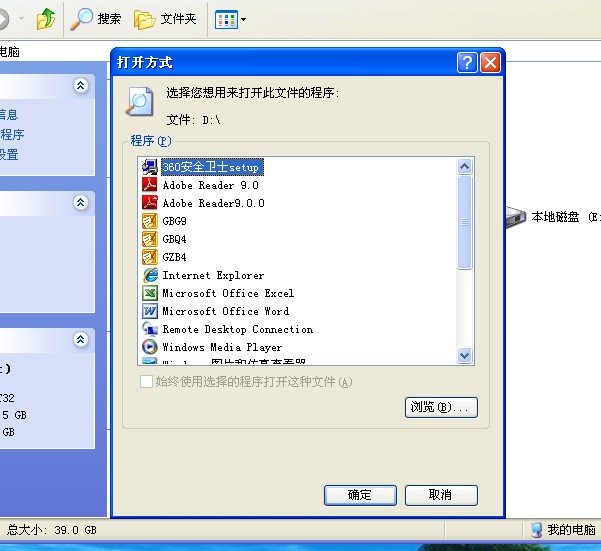Click the Adobe Reader 9.0 icon
The height and width of the screenshot is (551, 601).
(x=149, y=184)
